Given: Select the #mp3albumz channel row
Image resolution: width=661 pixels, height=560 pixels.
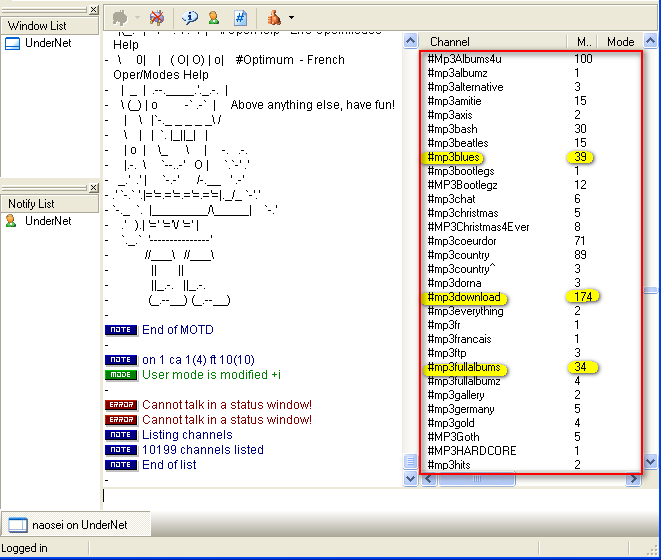Looking at the screenshot, I should 531,73.
